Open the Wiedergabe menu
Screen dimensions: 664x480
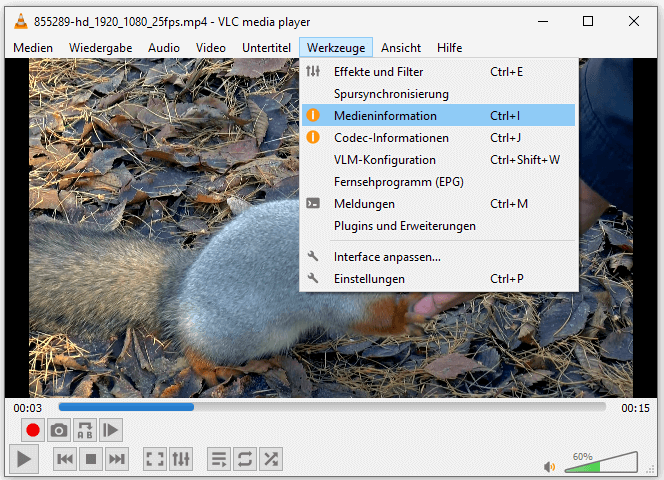pos(100,48)
